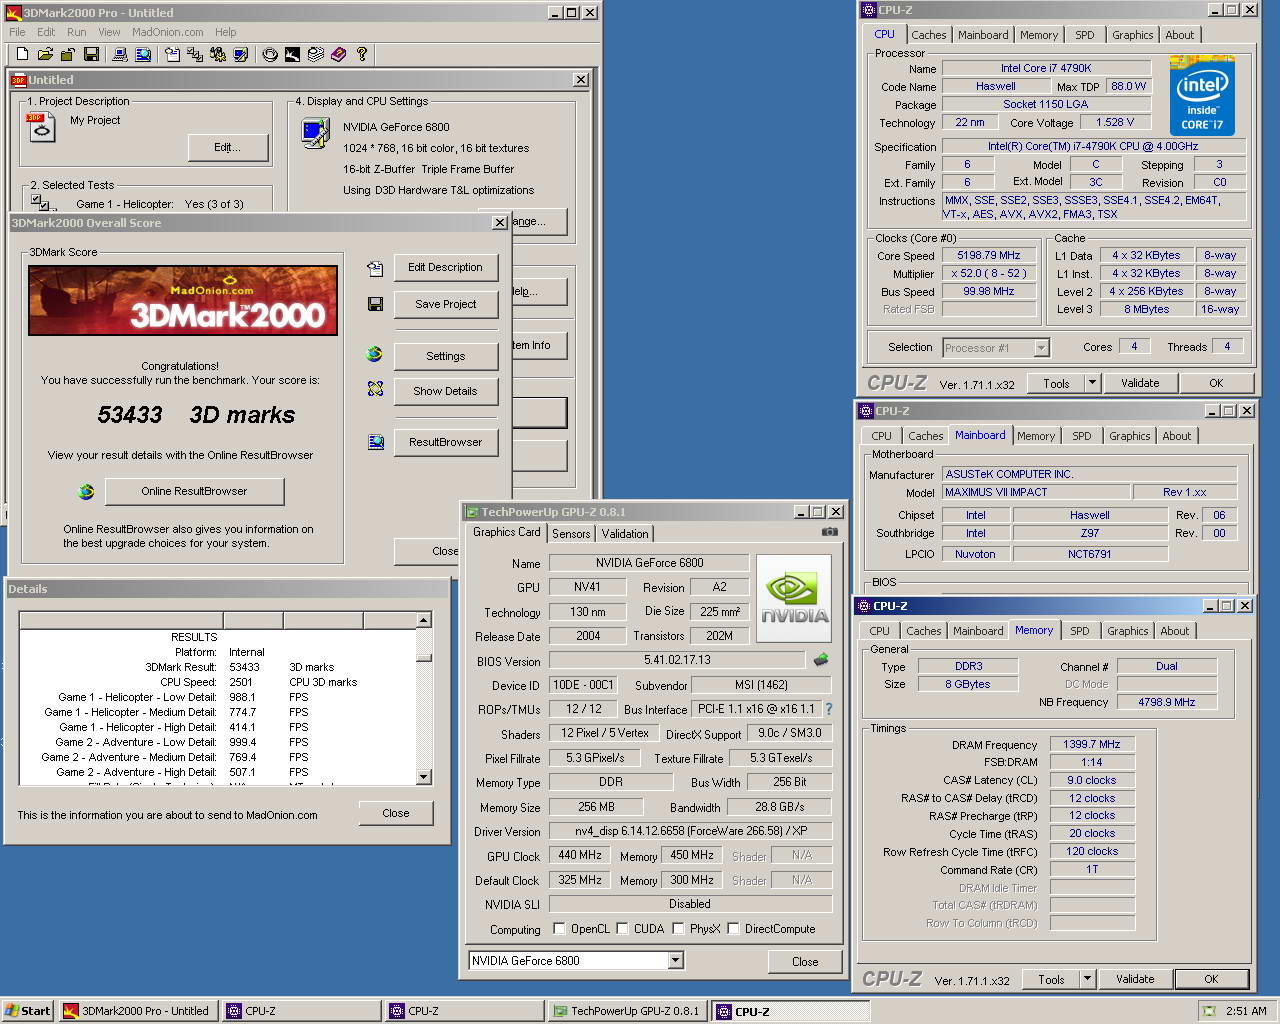Click the Edit Description toolbar icon
1280x1024 pixels.
point(172,54)
